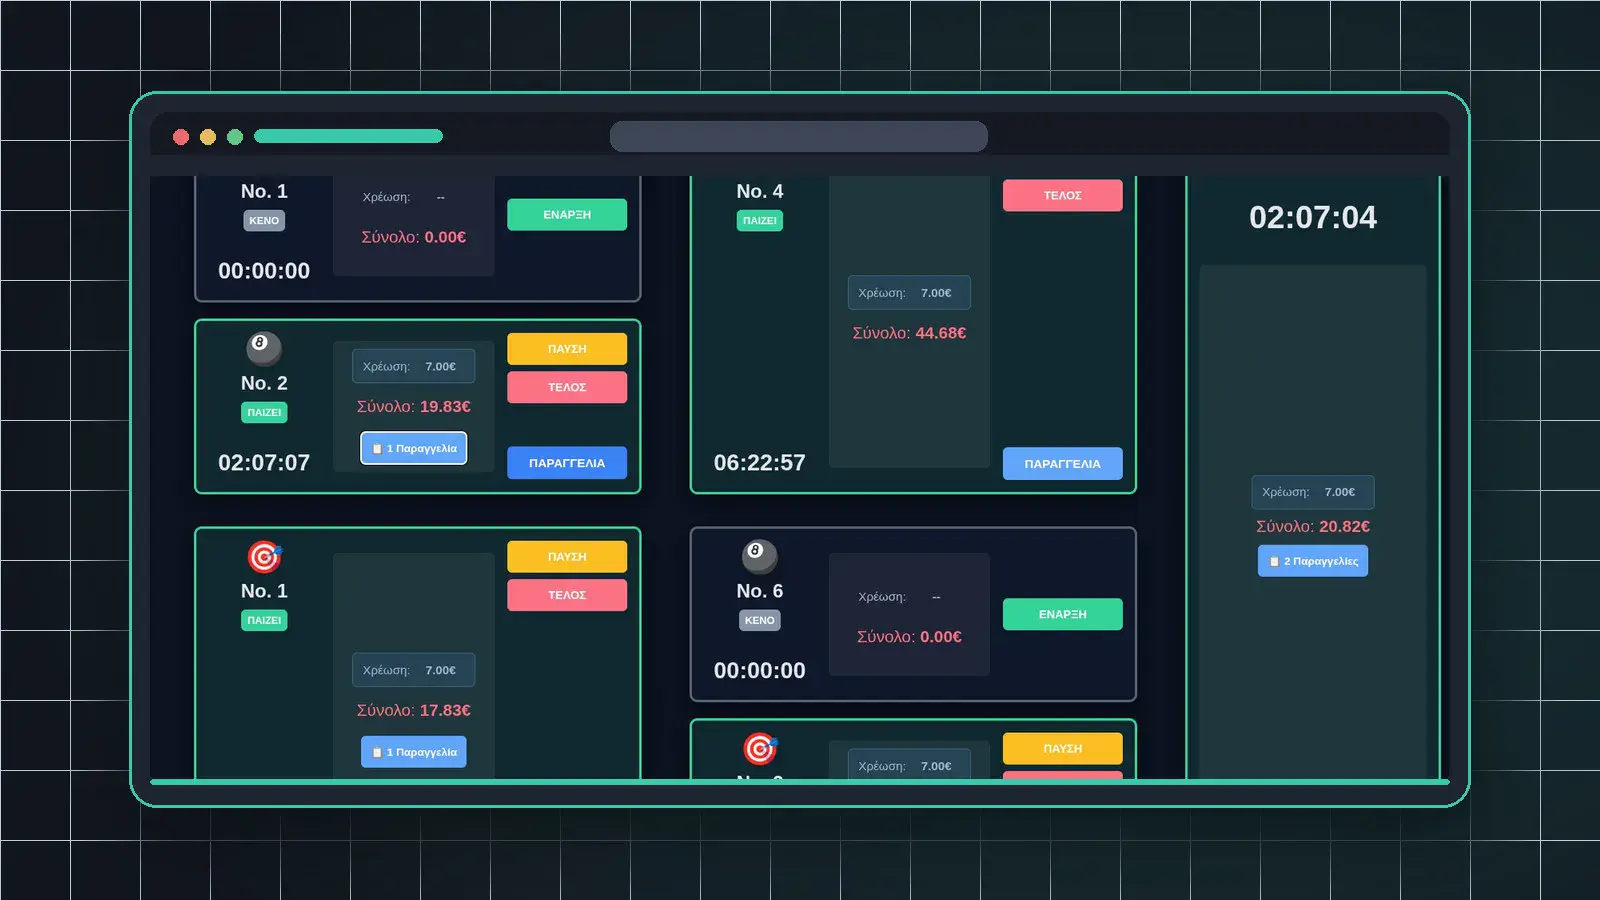Screen dimensions: 1600x900
Task: Click the 'No. 6' table title
Action: 759,591
